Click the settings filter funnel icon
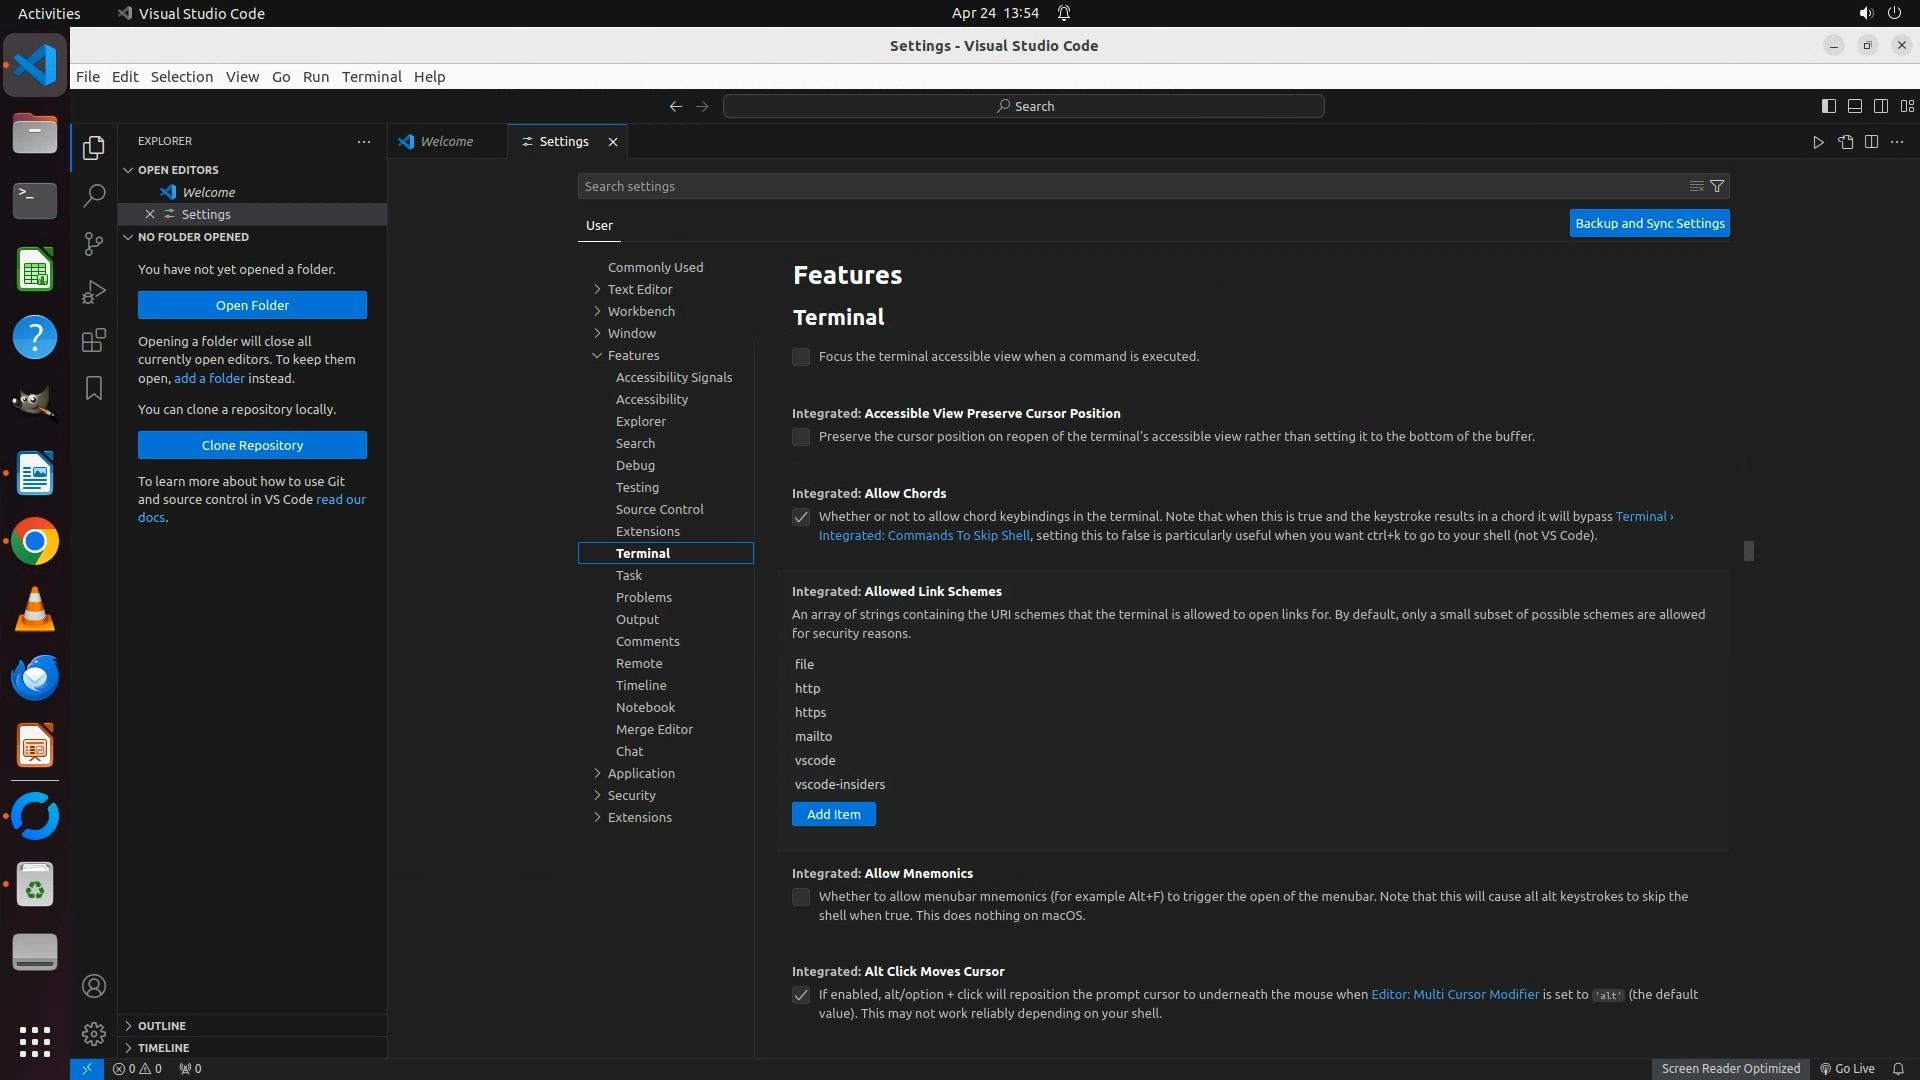The height and width of the screenshot is (1080, 1920). pos(1717,186)
